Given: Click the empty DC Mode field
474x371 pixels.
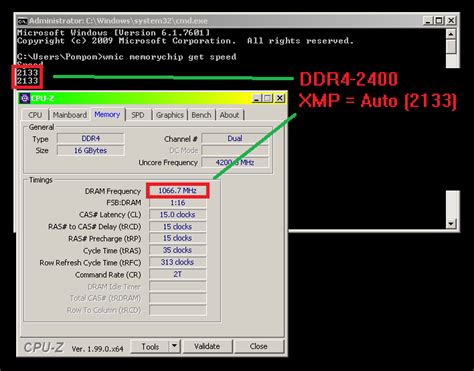Looking at the screenshot, I should pyautogui.click(x=235, y=150).
